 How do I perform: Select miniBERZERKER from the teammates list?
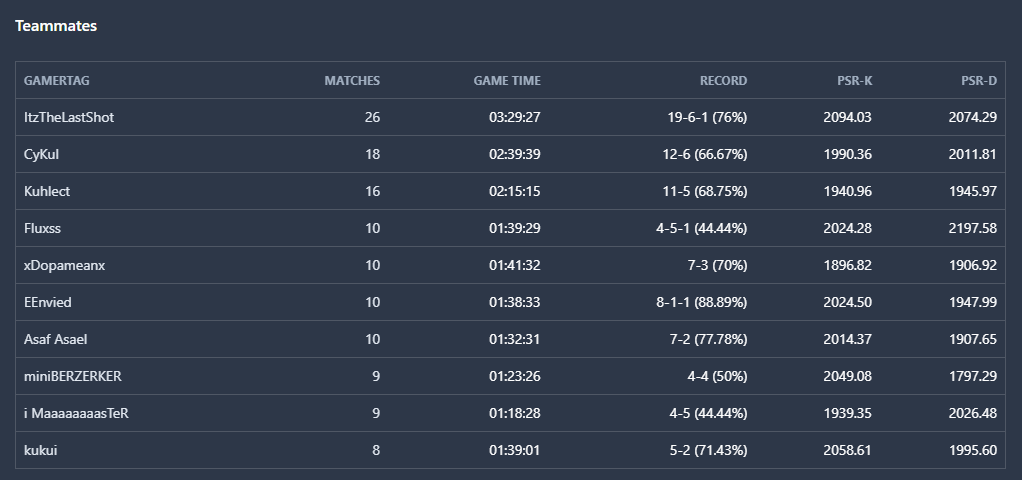(73, 376)
